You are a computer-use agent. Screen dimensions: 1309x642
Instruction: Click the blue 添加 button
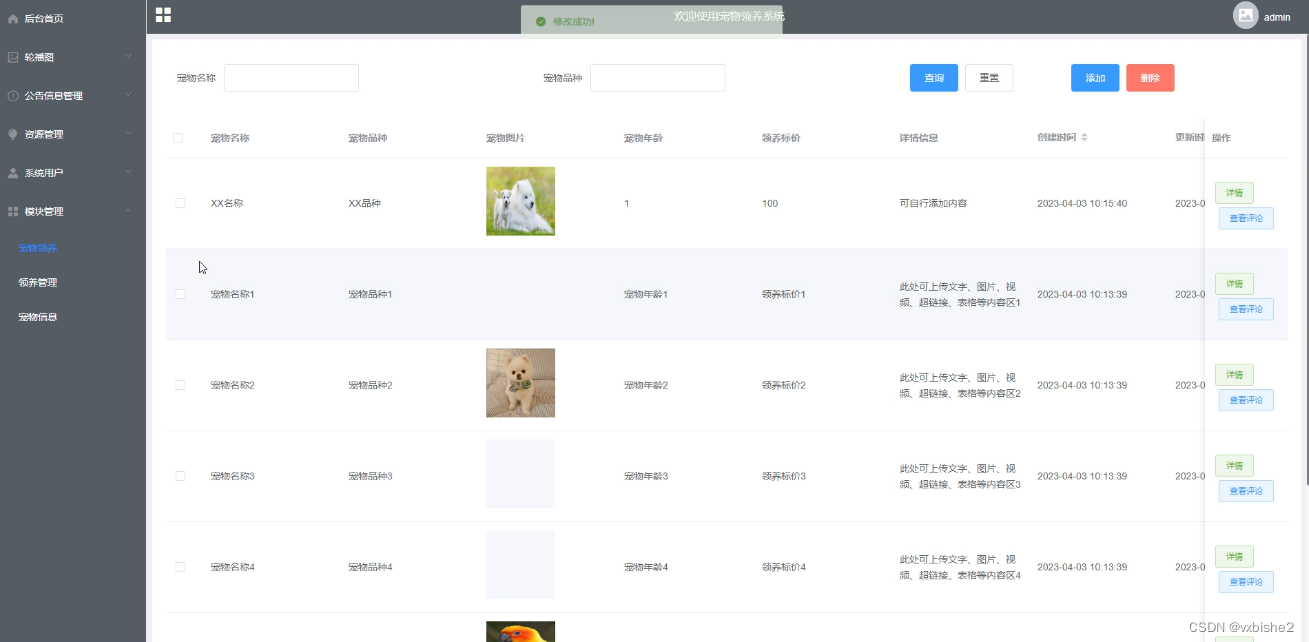(1095, 78)
